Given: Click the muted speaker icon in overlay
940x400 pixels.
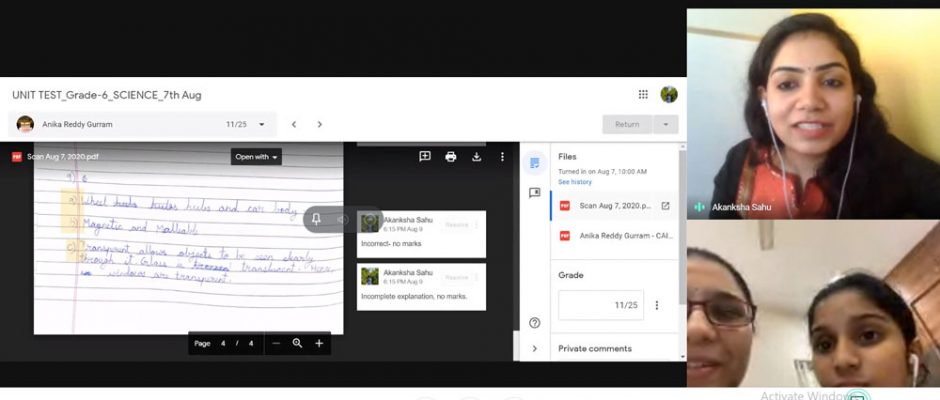Looking at the screenshot, I should point(342,219).
